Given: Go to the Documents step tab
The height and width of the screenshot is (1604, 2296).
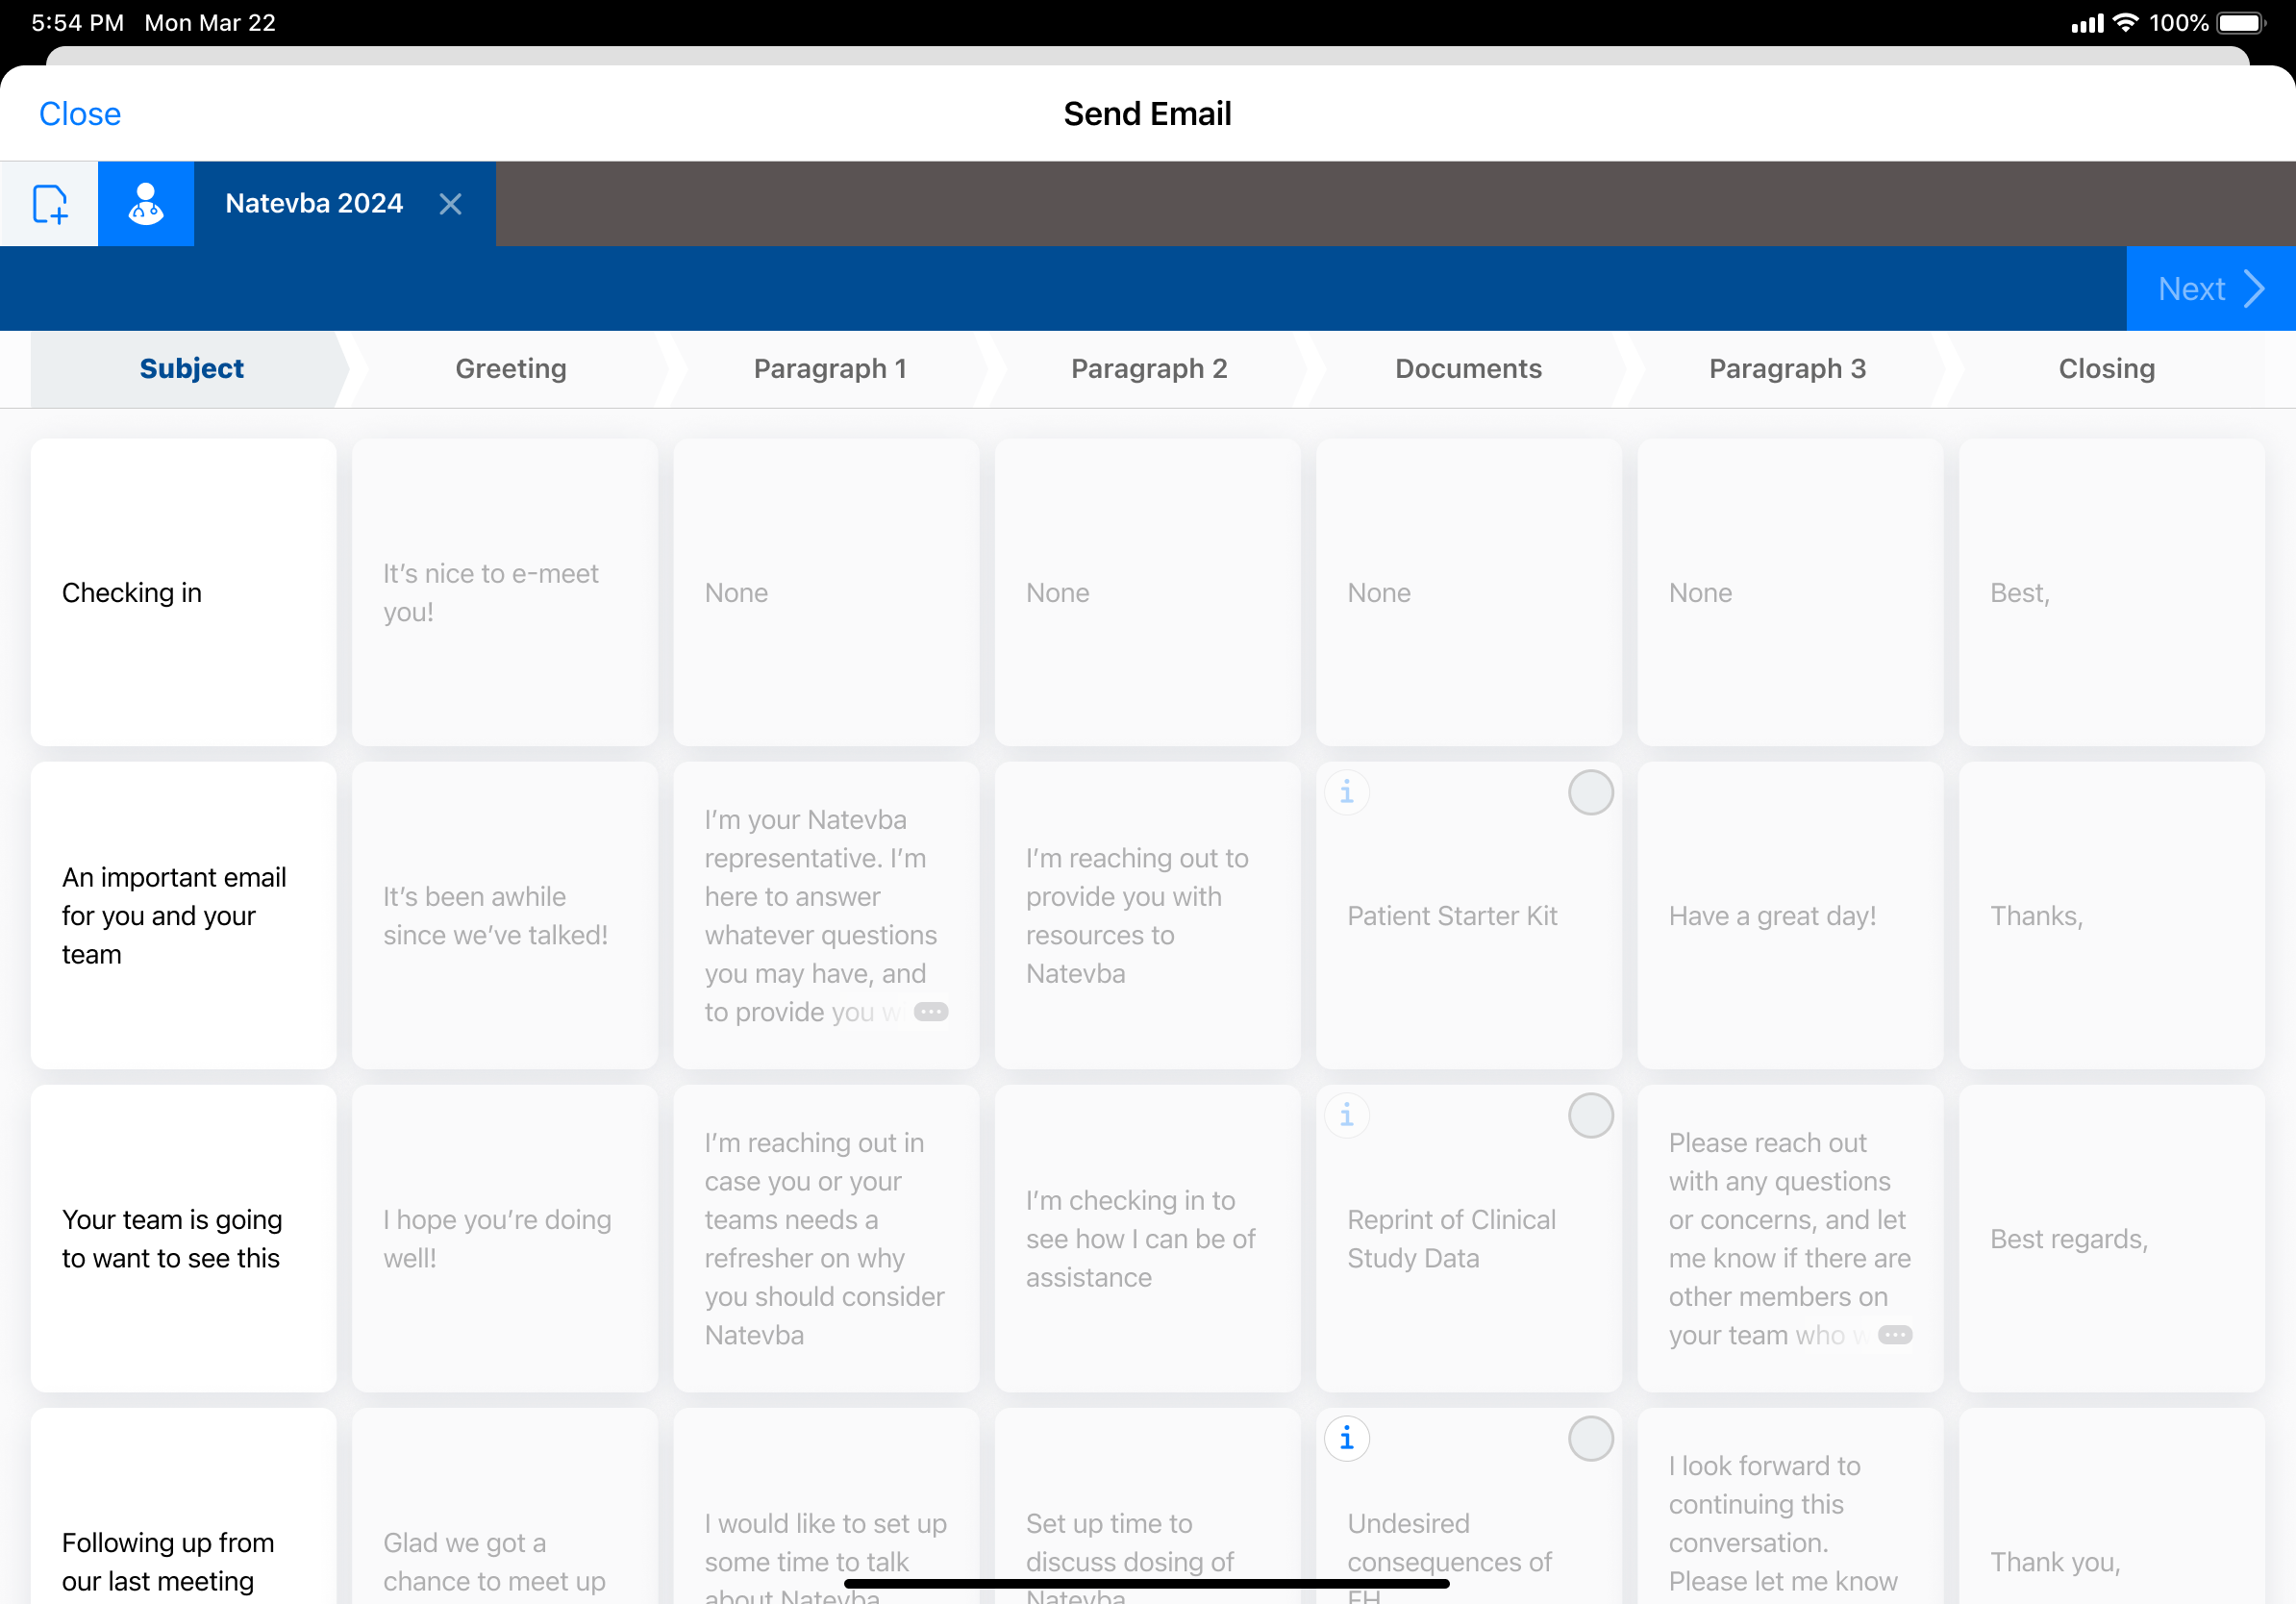Looking at the screenshot, I should pos(1468,369).
